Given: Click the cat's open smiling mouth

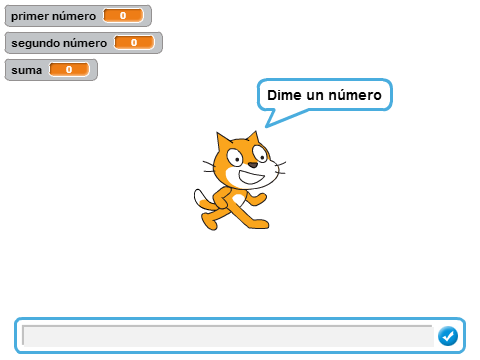Looking at the screenshot, I should pos(252,177).
